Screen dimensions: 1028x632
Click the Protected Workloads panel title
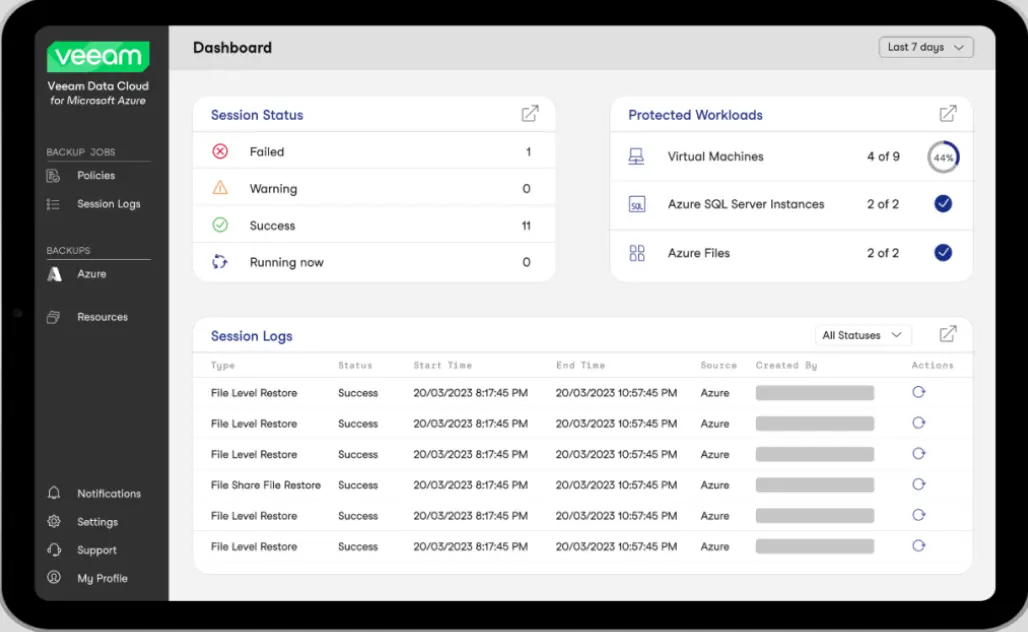click(x=695, y=115)
